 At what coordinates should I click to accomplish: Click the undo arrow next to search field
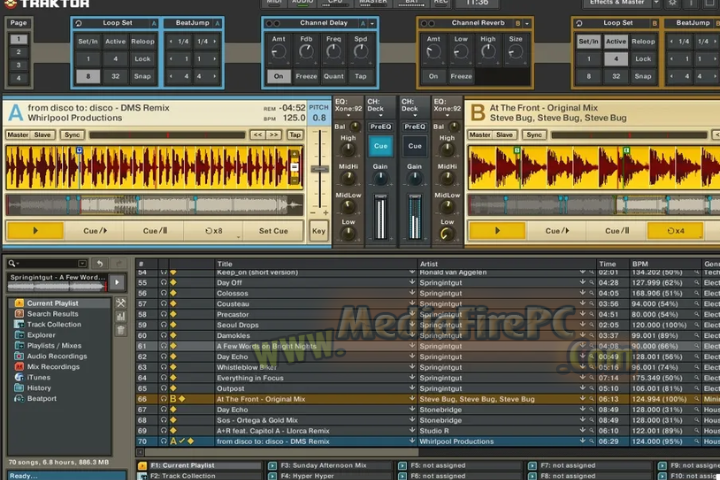99,263
